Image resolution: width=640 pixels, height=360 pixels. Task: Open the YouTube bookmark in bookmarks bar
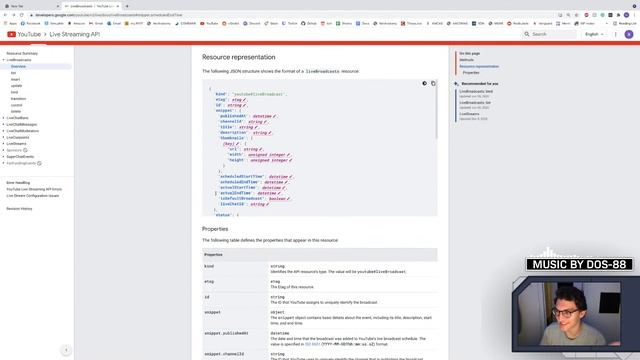(x=209, y=24)
